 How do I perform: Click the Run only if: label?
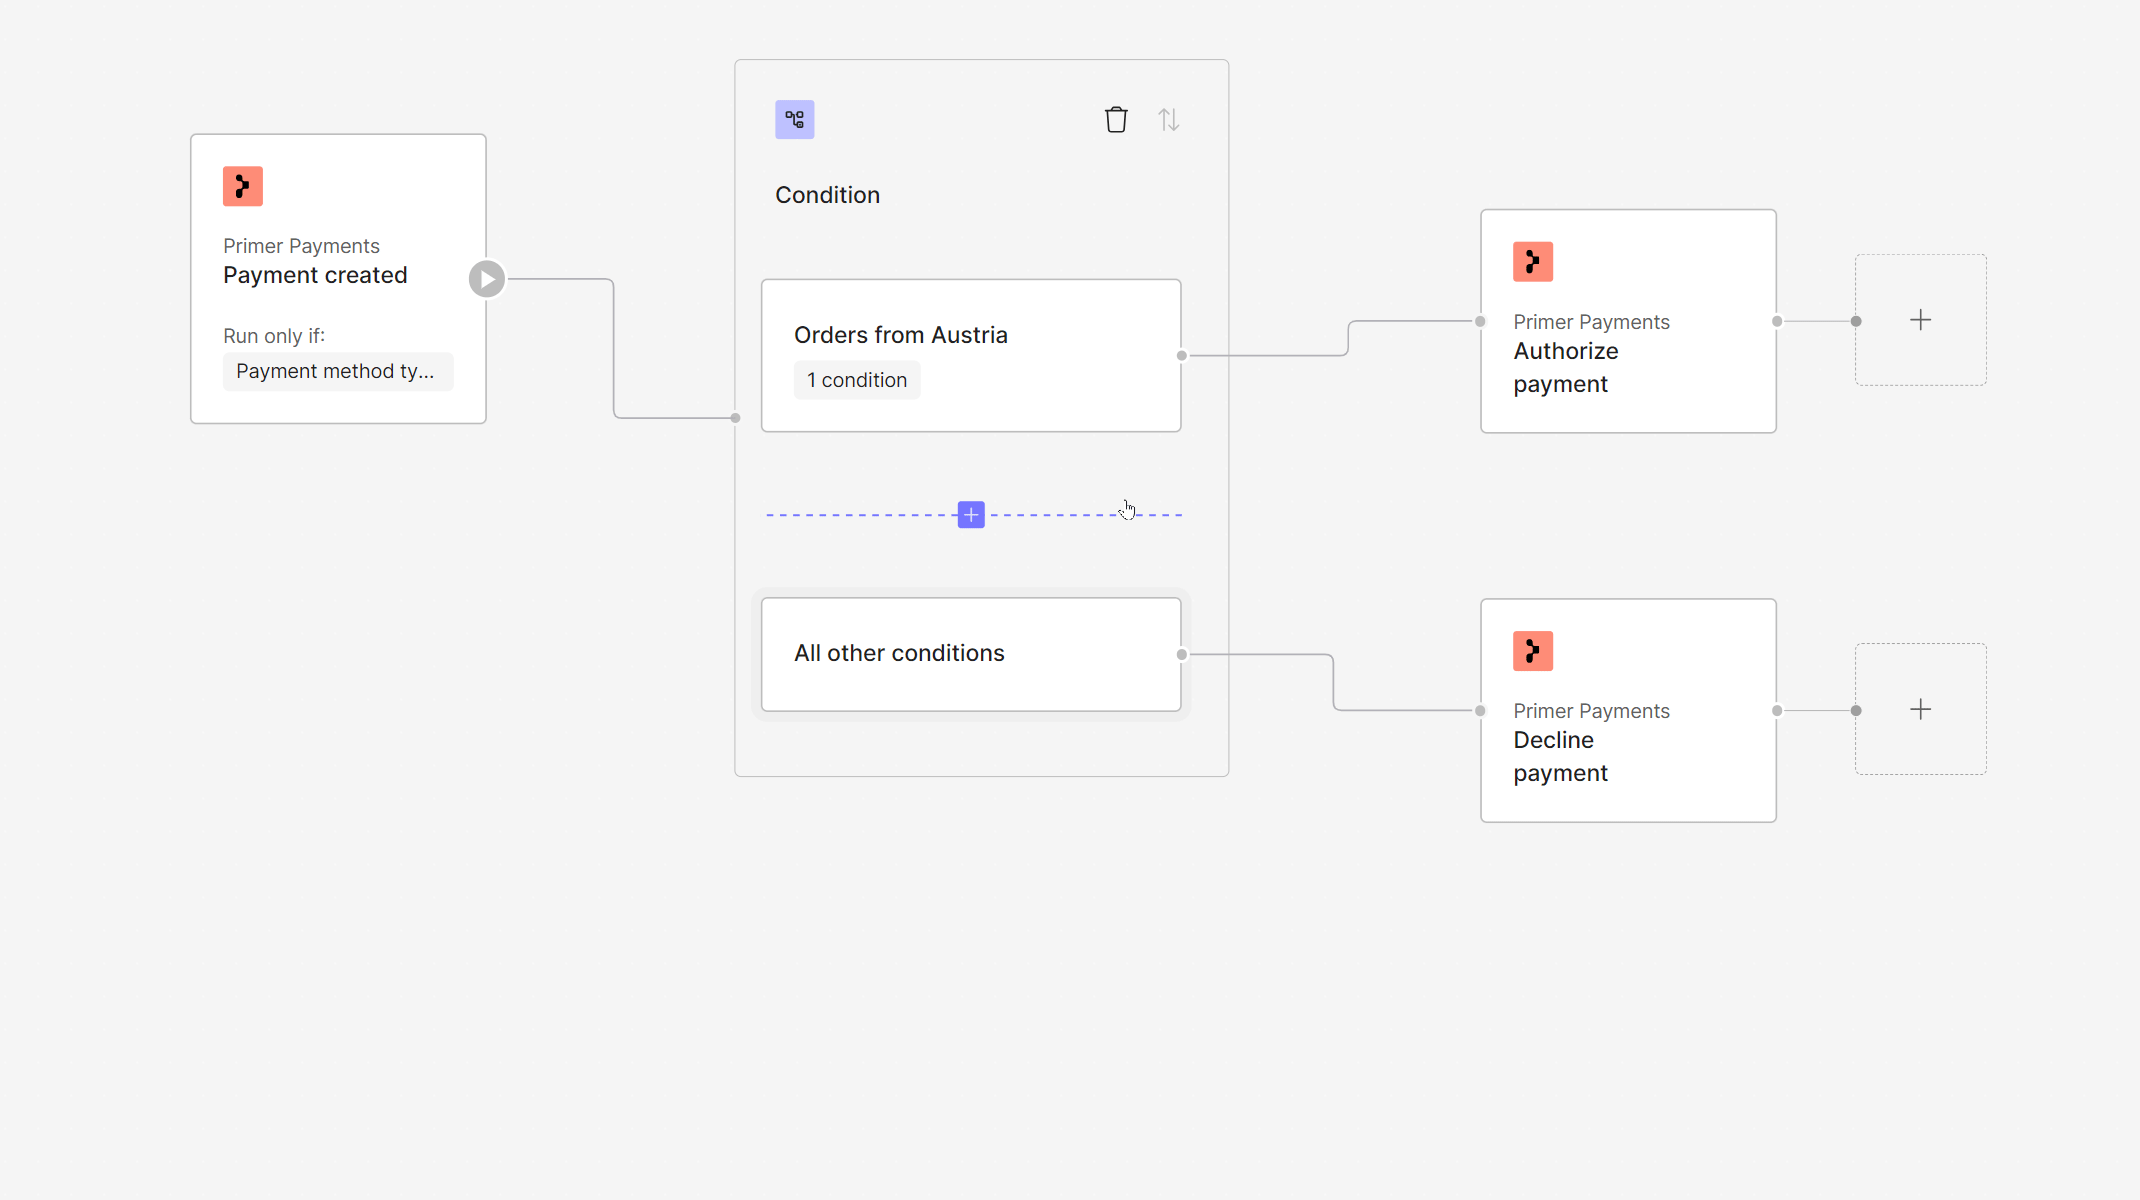point(274,336)
